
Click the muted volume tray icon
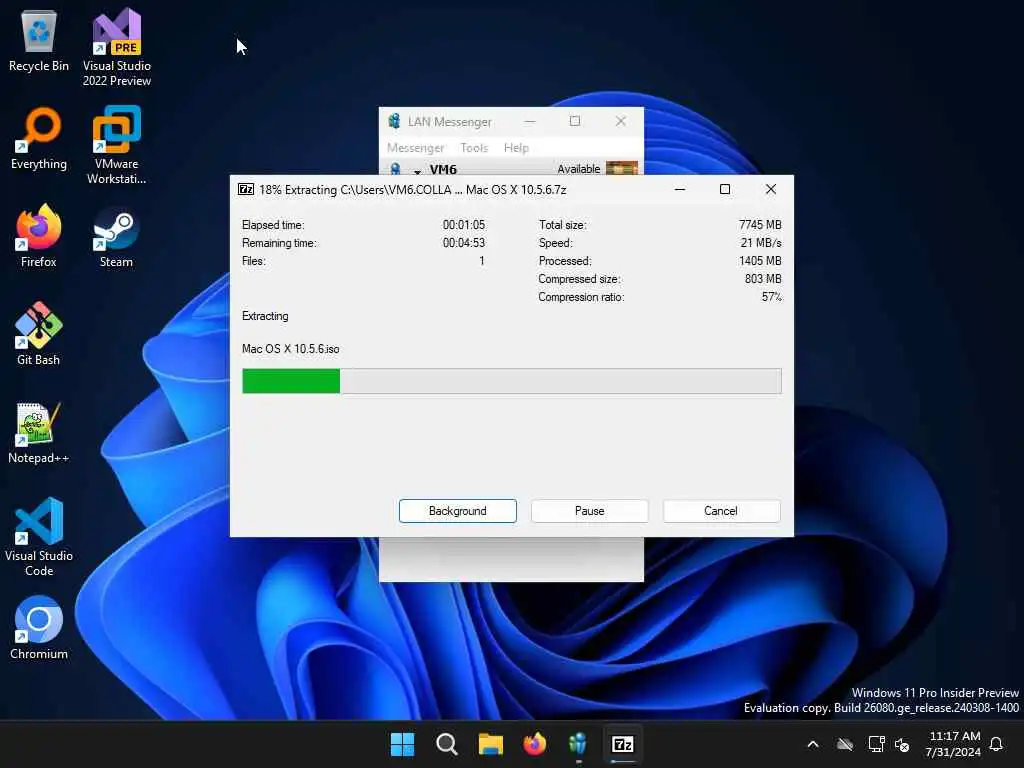click(x=902, y=744)
